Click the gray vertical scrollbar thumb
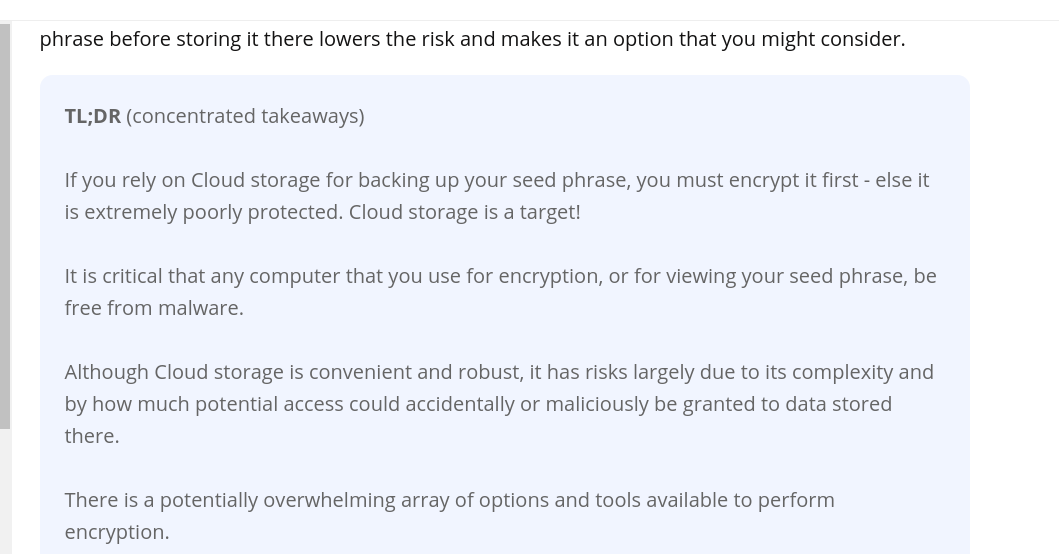This screenshot has height=554, width=1059. (5, 226)
